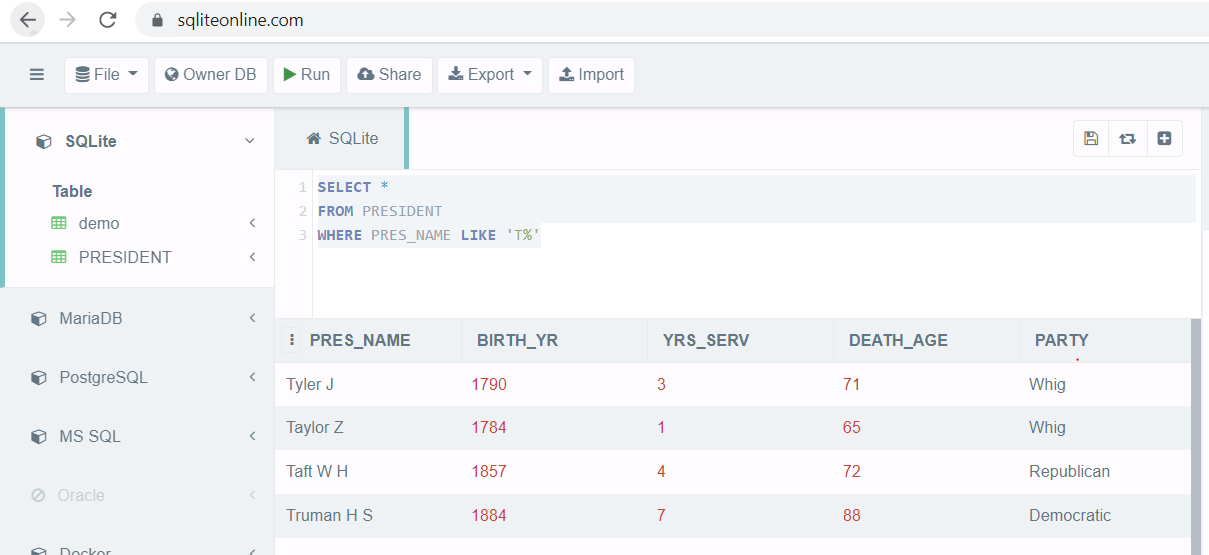Sort by PARTY column header
This screenshot has width=1209, height=555.
pos(1062,340)
